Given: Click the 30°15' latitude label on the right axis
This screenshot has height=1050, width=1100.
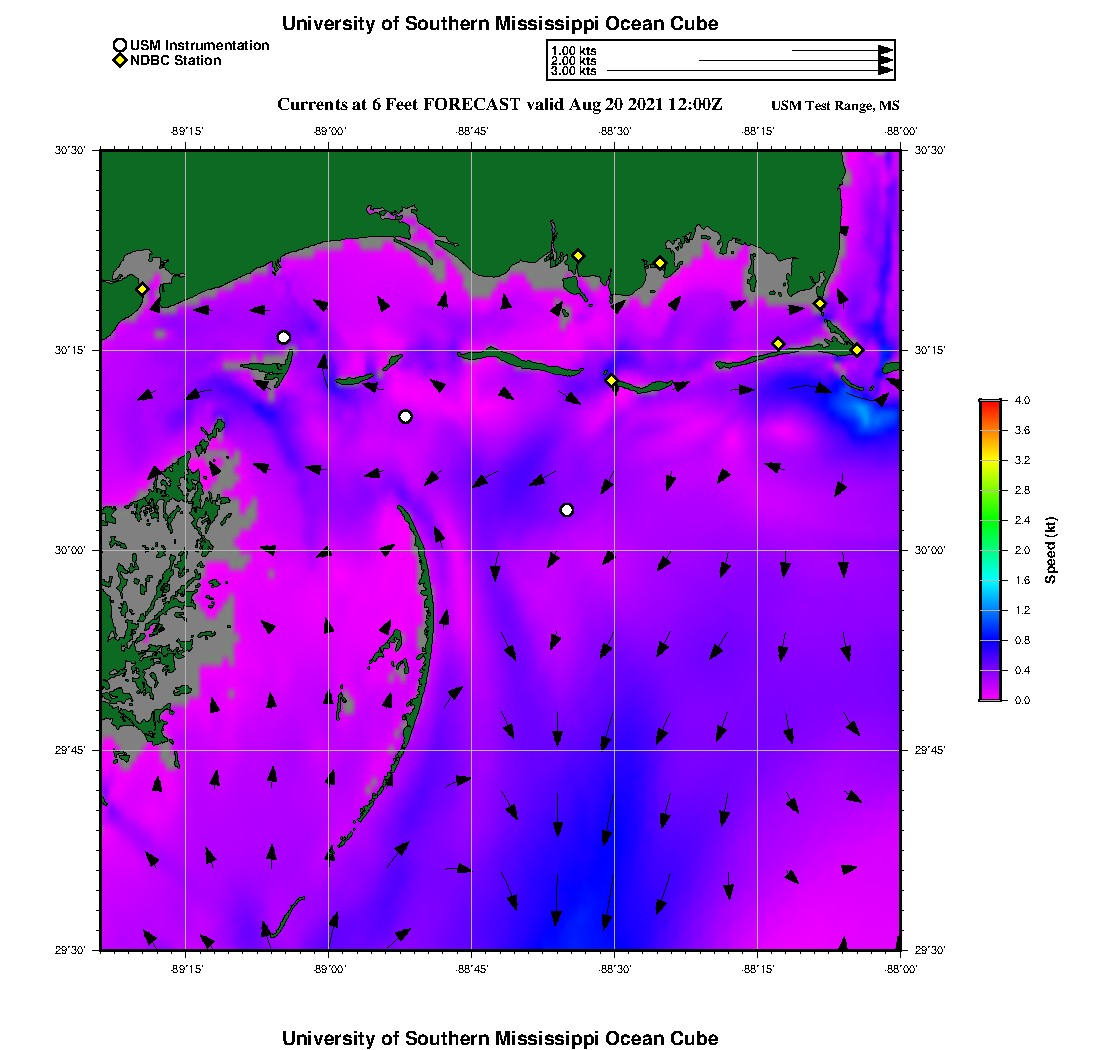Looking at the screenshot, I should tap(930, 350).
